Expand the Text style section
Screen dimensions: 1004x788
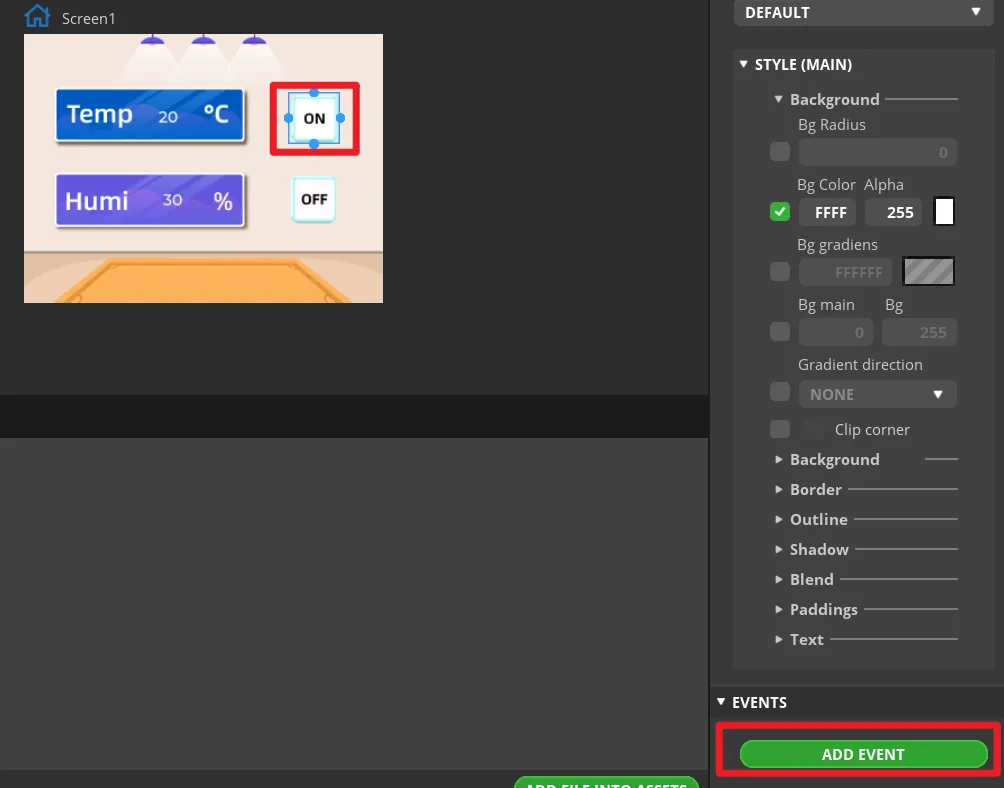tap(806, 639)
